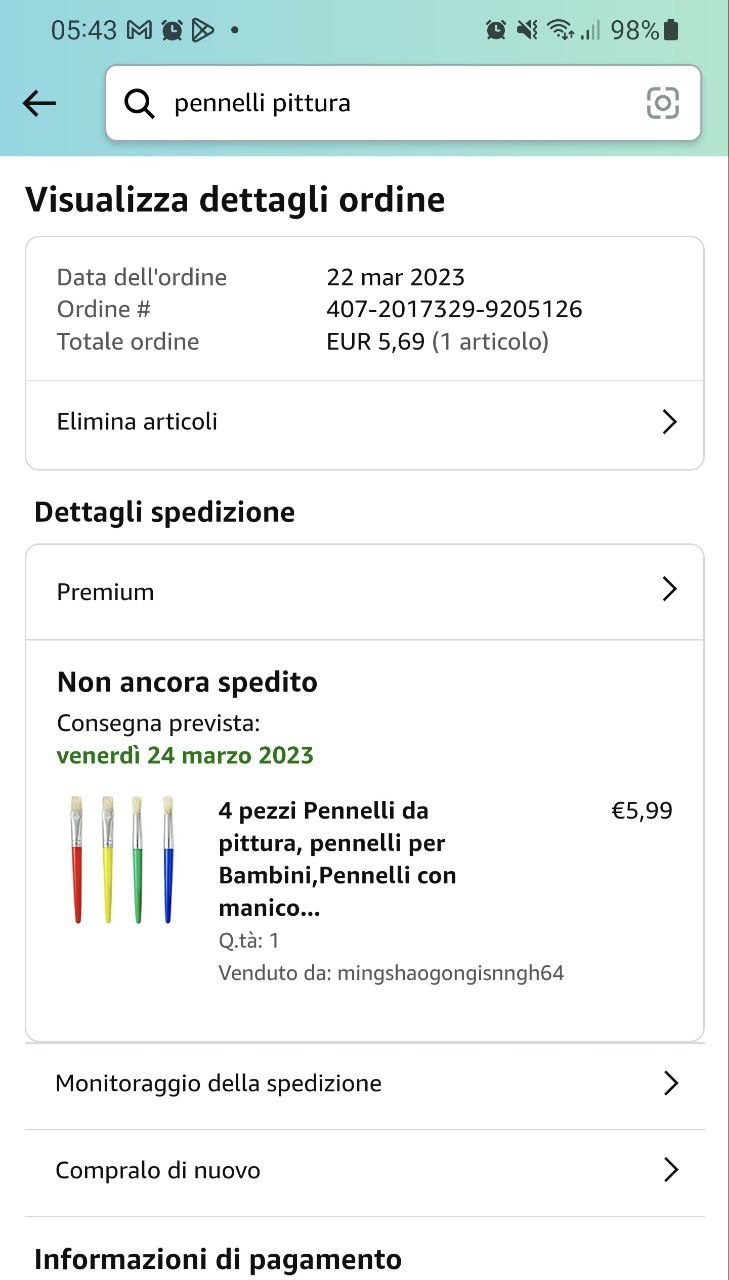Tap the back arrow icon

39,103
